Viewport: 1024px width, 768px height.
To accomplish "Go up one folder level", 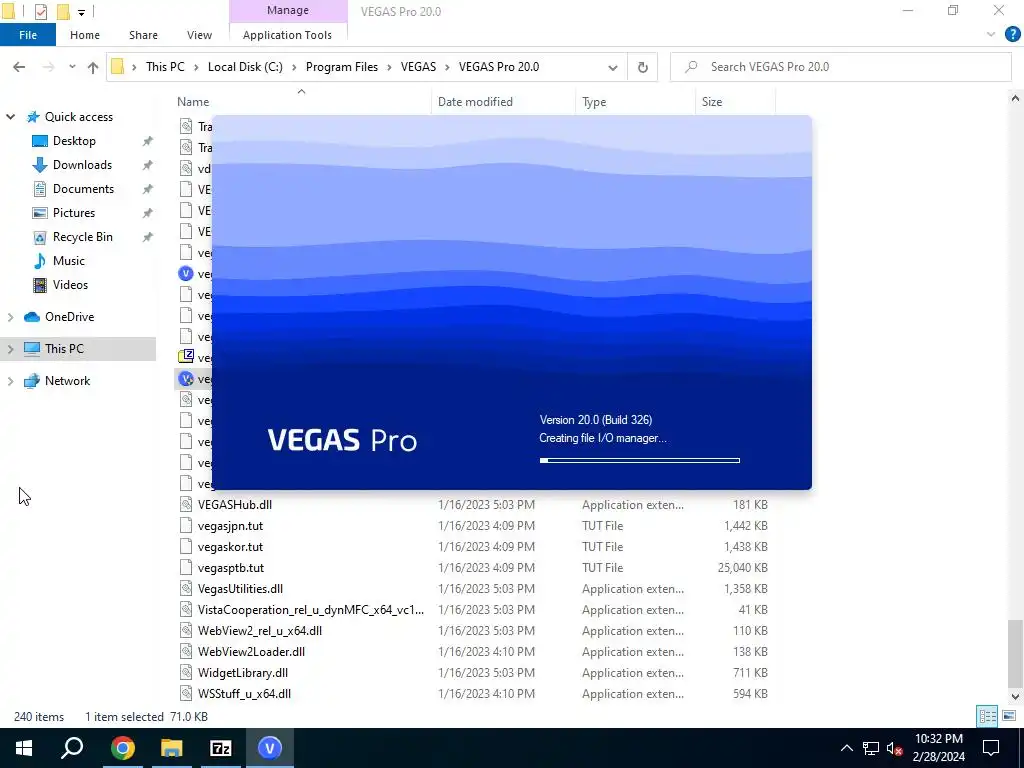I will pyautogui.click(x=93, y=67).
